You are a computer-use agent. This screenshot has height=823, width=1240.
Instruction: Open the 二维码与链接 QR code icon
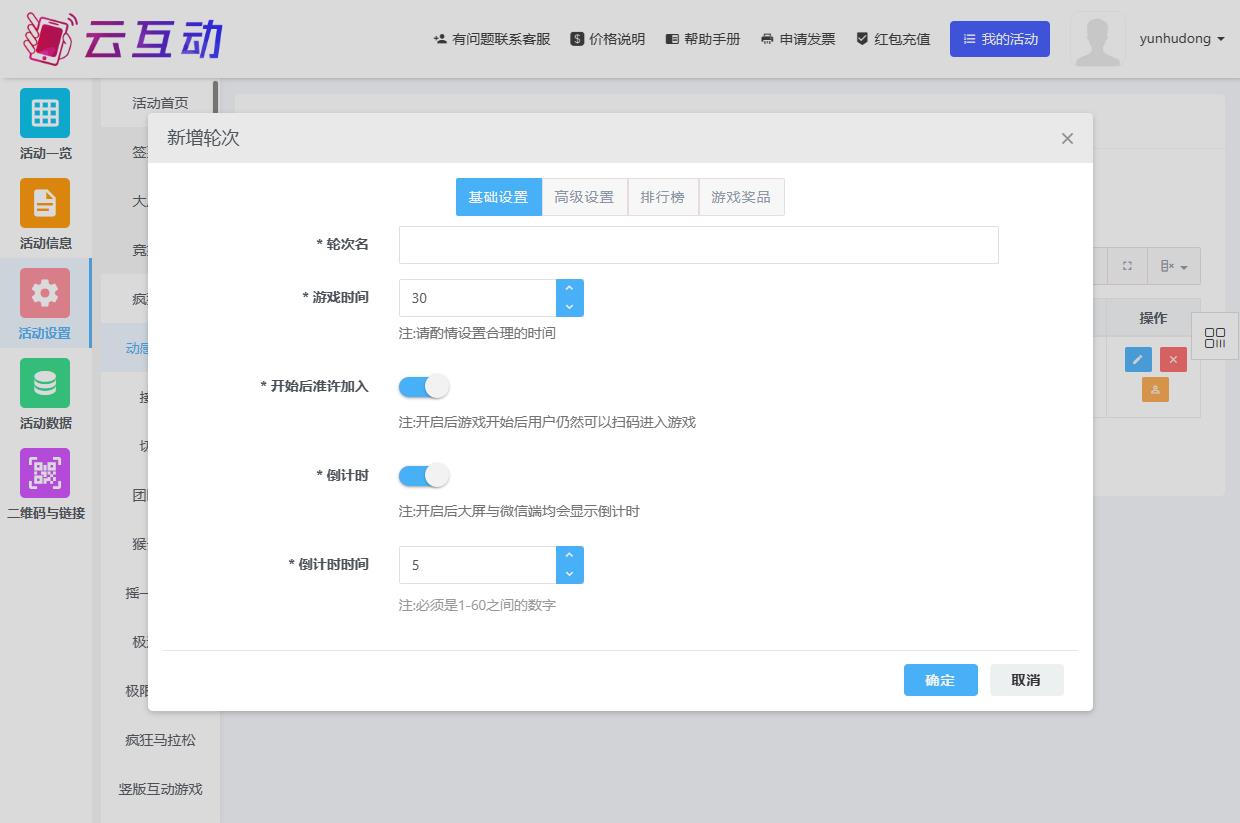45,473
